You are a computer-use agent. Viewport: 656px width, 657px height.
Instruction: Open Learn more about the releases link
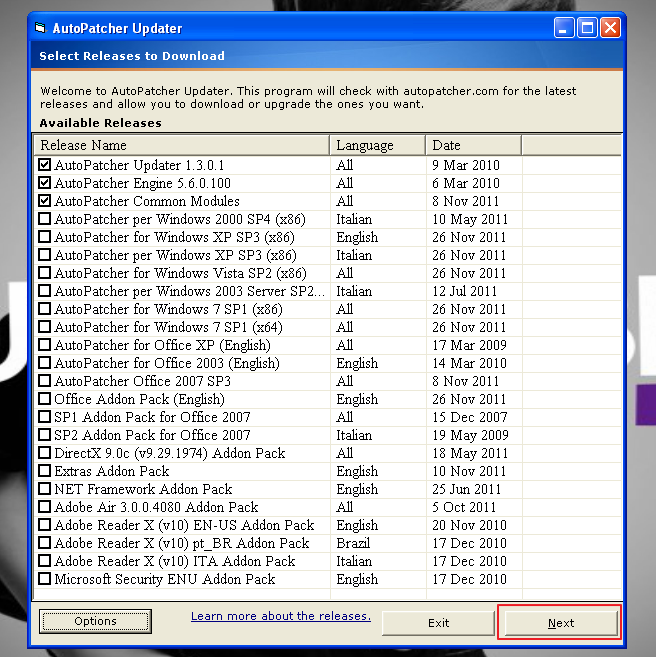(x=281, y=616)
